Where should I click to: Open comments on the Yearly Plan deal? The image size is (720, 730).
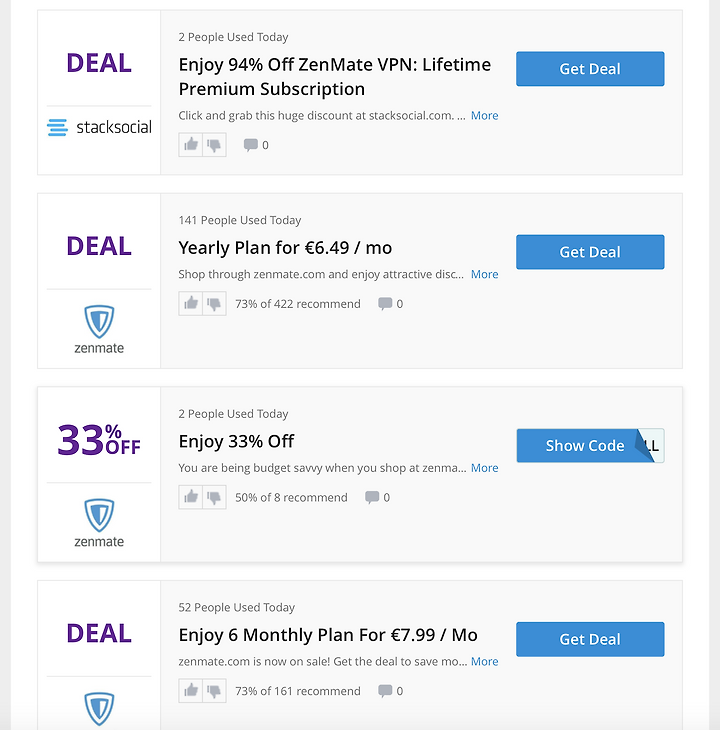(390, 304)
